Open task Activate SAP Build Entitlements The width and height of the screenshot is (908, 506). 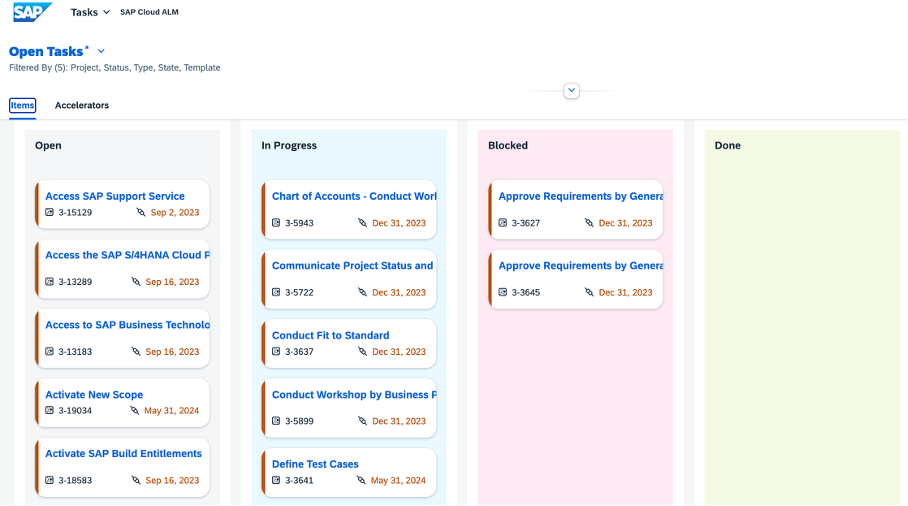click(x=123, y=453)
